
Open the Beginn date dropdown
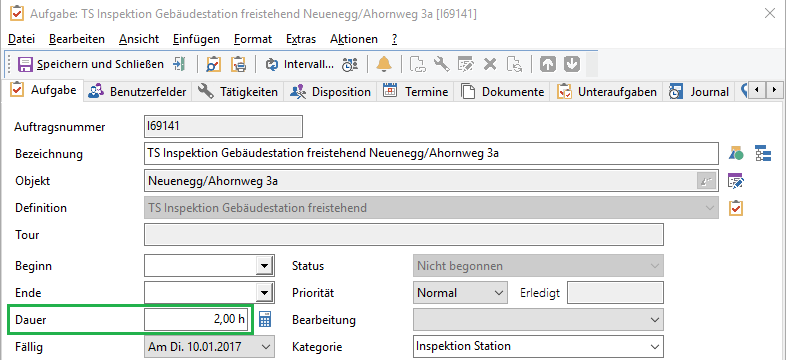(x=263, y=266)
